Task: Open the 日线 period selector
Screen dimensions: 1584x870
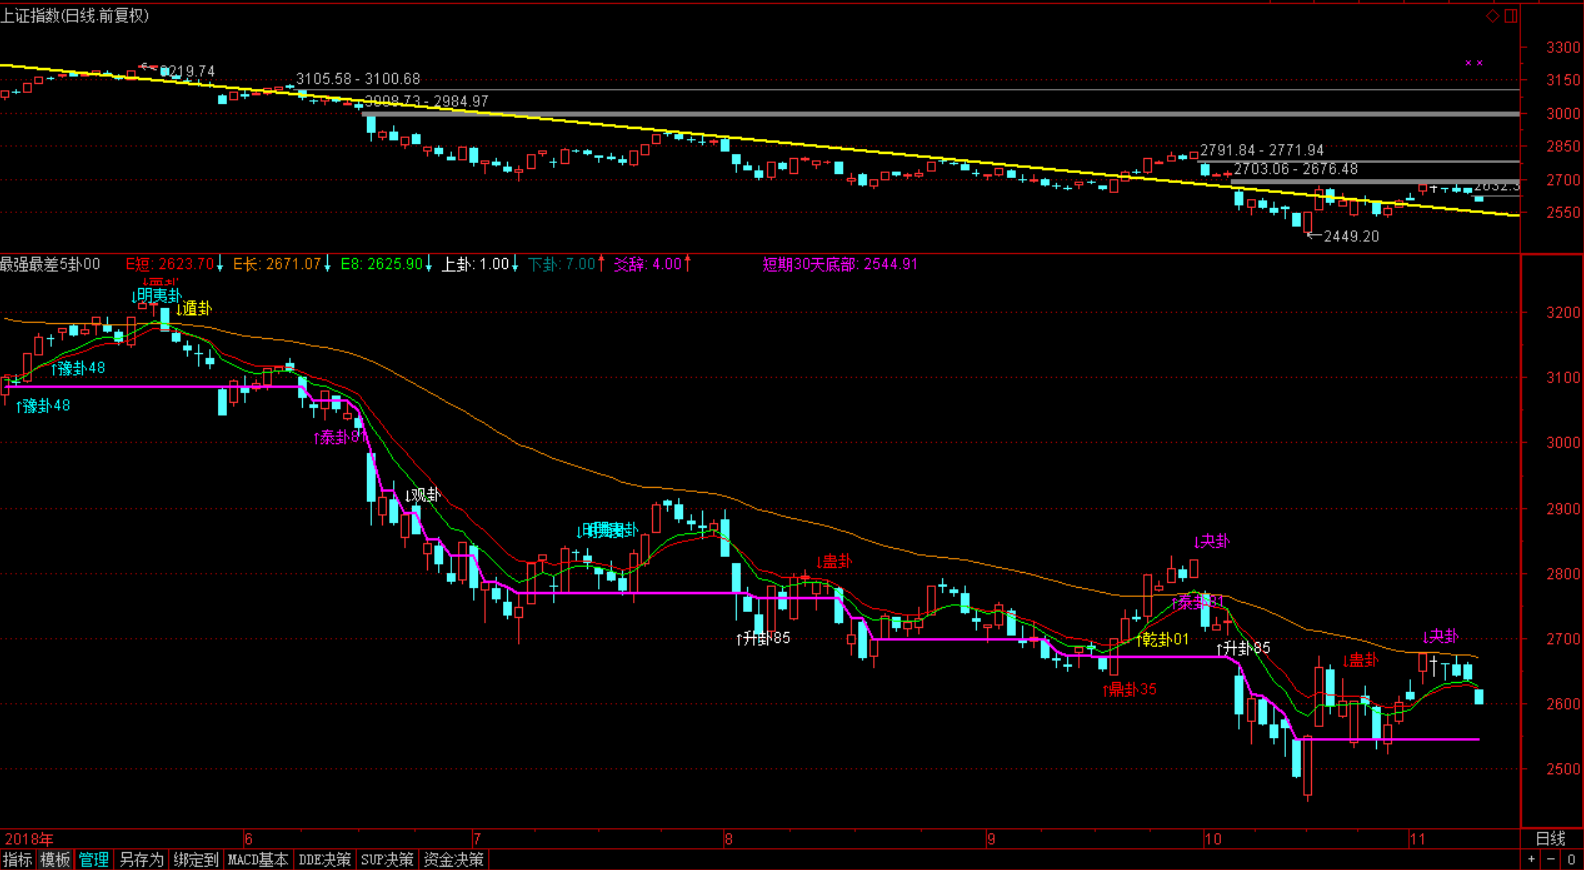Action: point(1550,839)
